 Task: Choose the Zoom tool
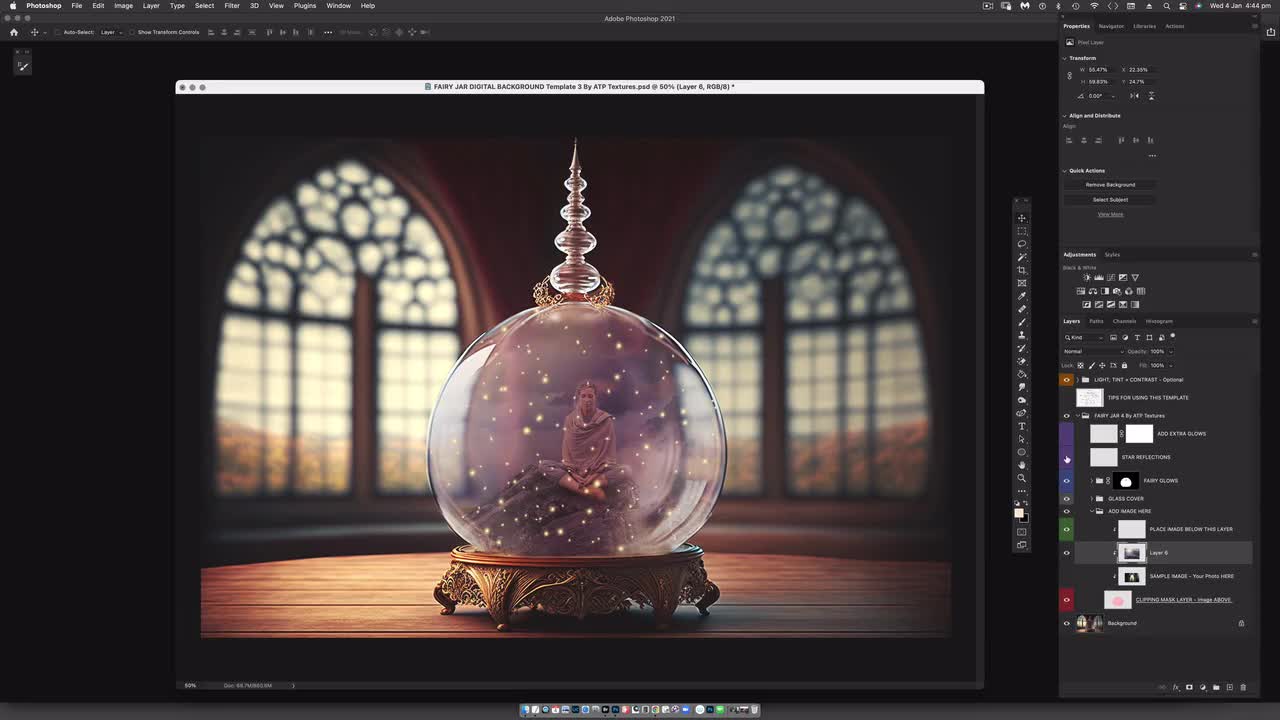[x=1021, y=479]
